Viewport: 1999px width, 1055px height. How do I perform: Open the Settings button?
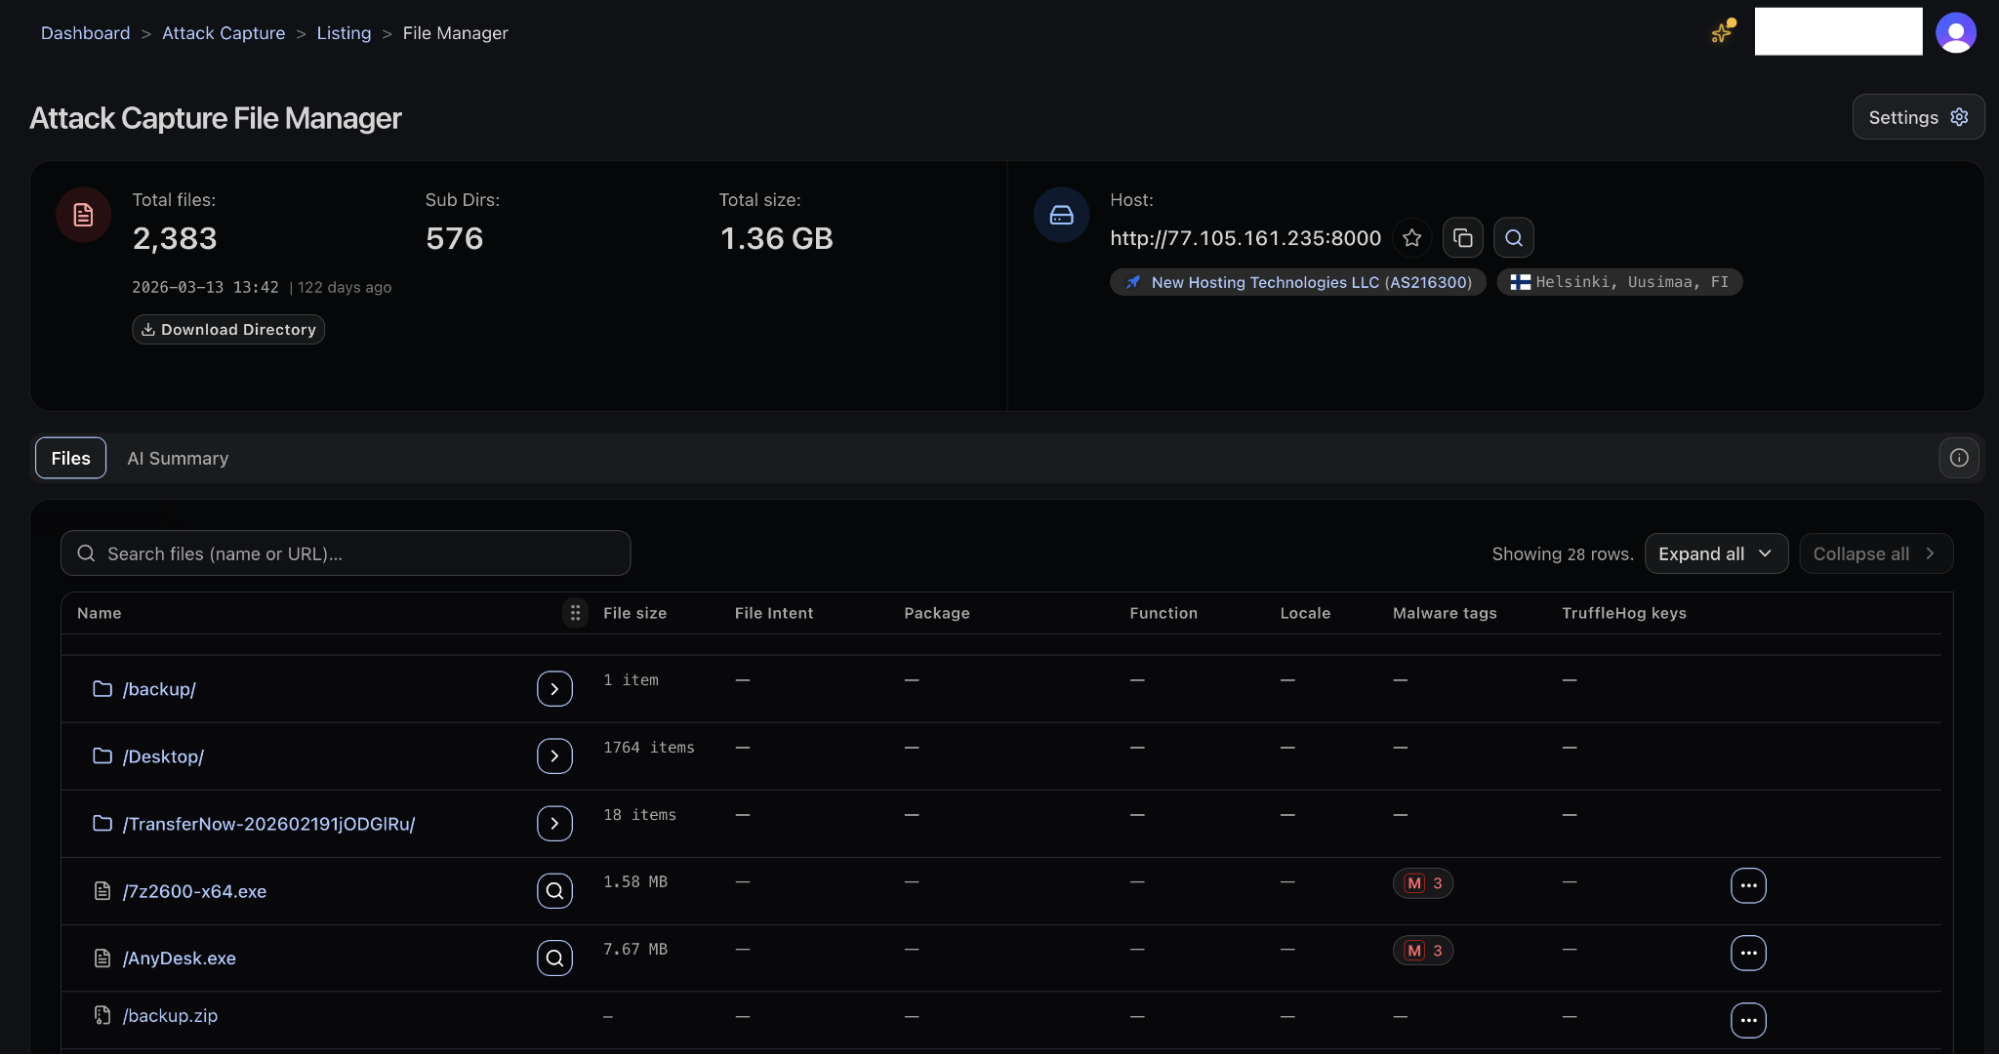click(1917, 117)
